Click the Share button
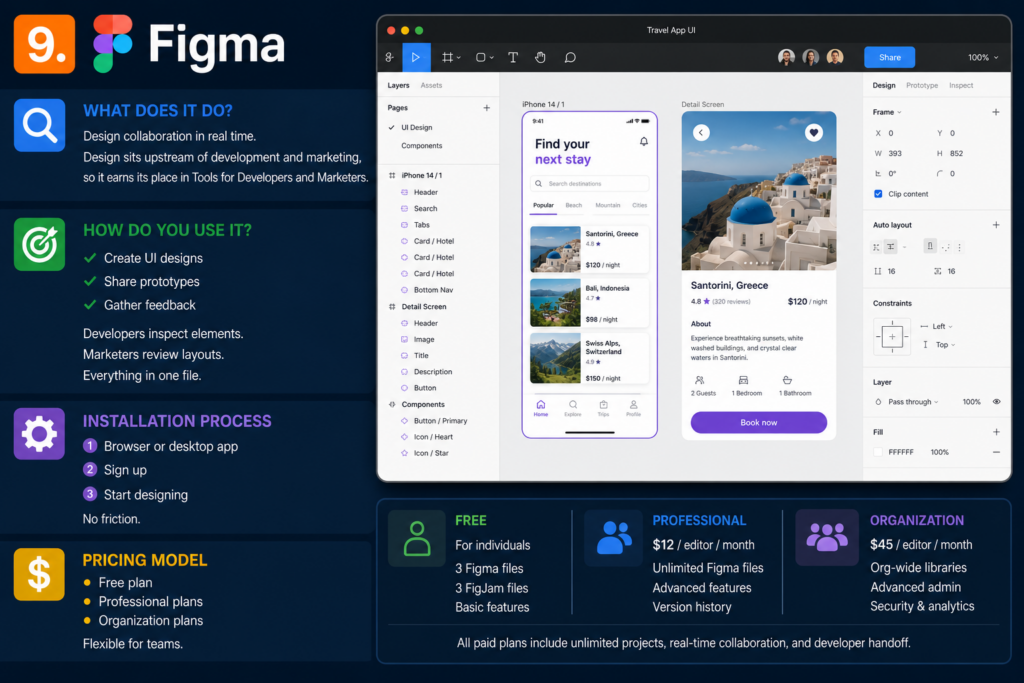The height and width of the screenshot is (683, 1024). pyautogui.click(x=889, y=57)
